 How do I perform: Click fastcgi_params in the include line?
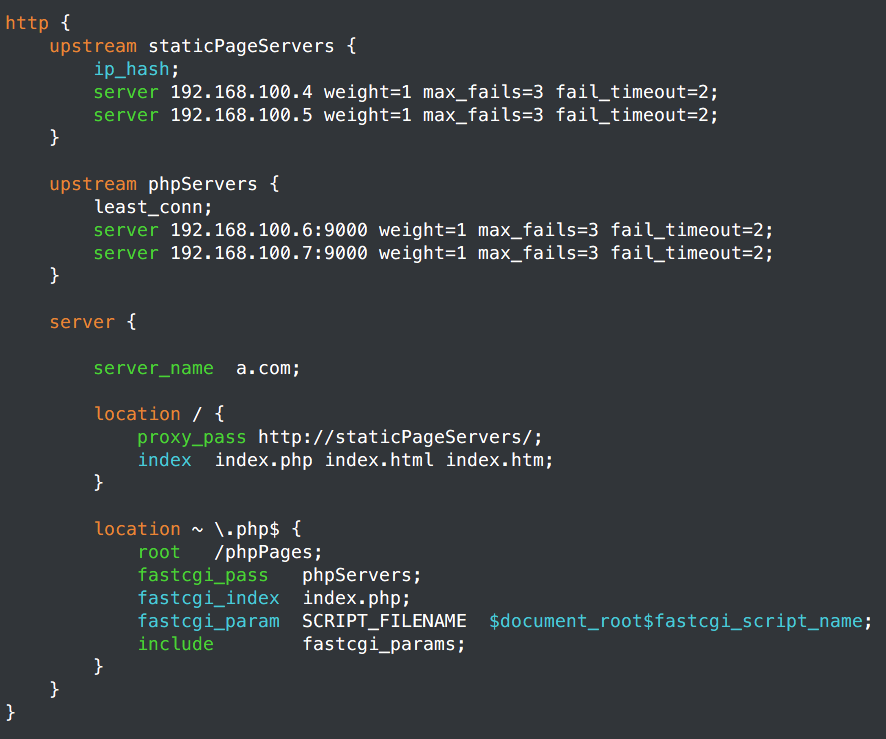(x=379, y=645)
